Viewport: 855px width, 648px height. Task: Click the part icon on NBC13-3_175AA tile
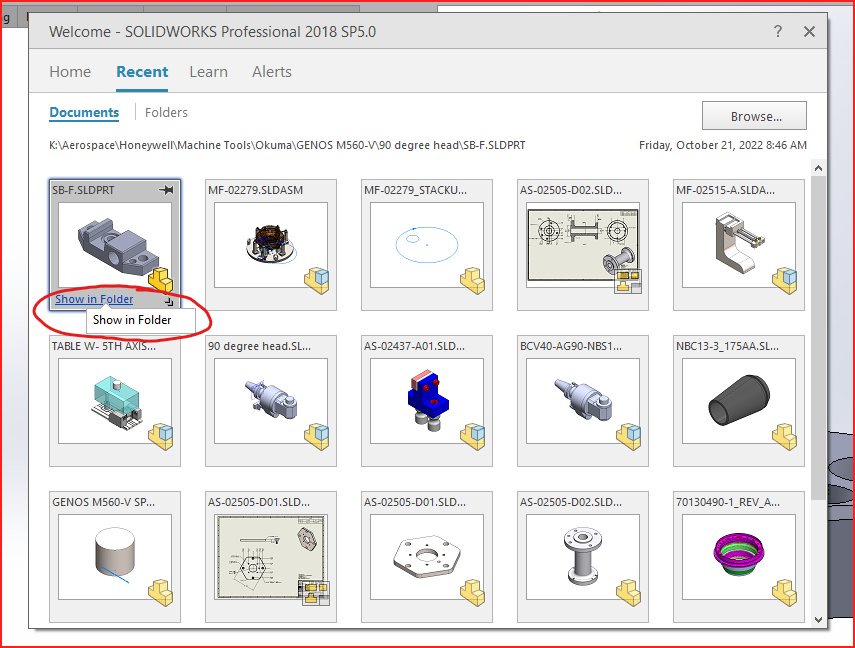(x=785, y=435)
